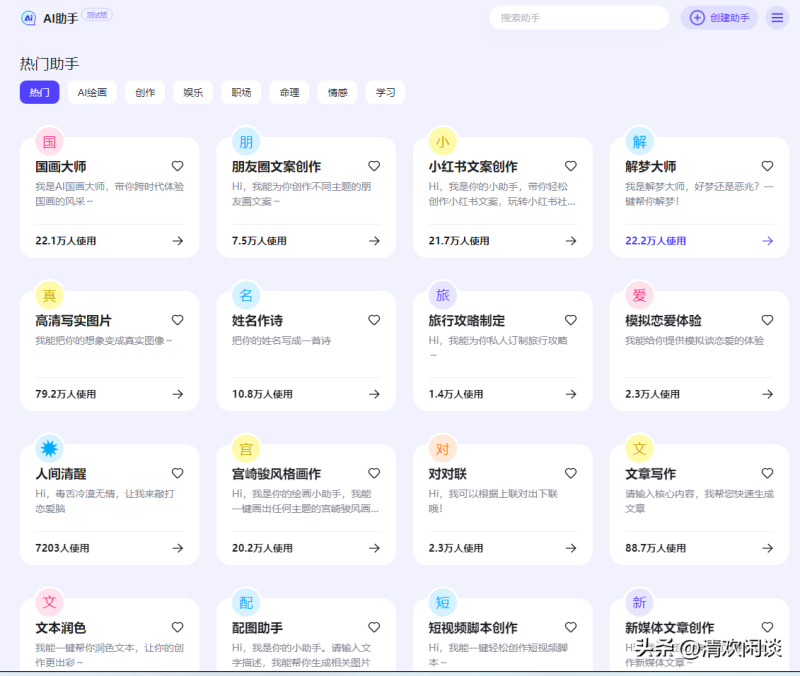
Task: Open 宫崎骏风格画作 via its arrow
Action: (x=374, y=548)
